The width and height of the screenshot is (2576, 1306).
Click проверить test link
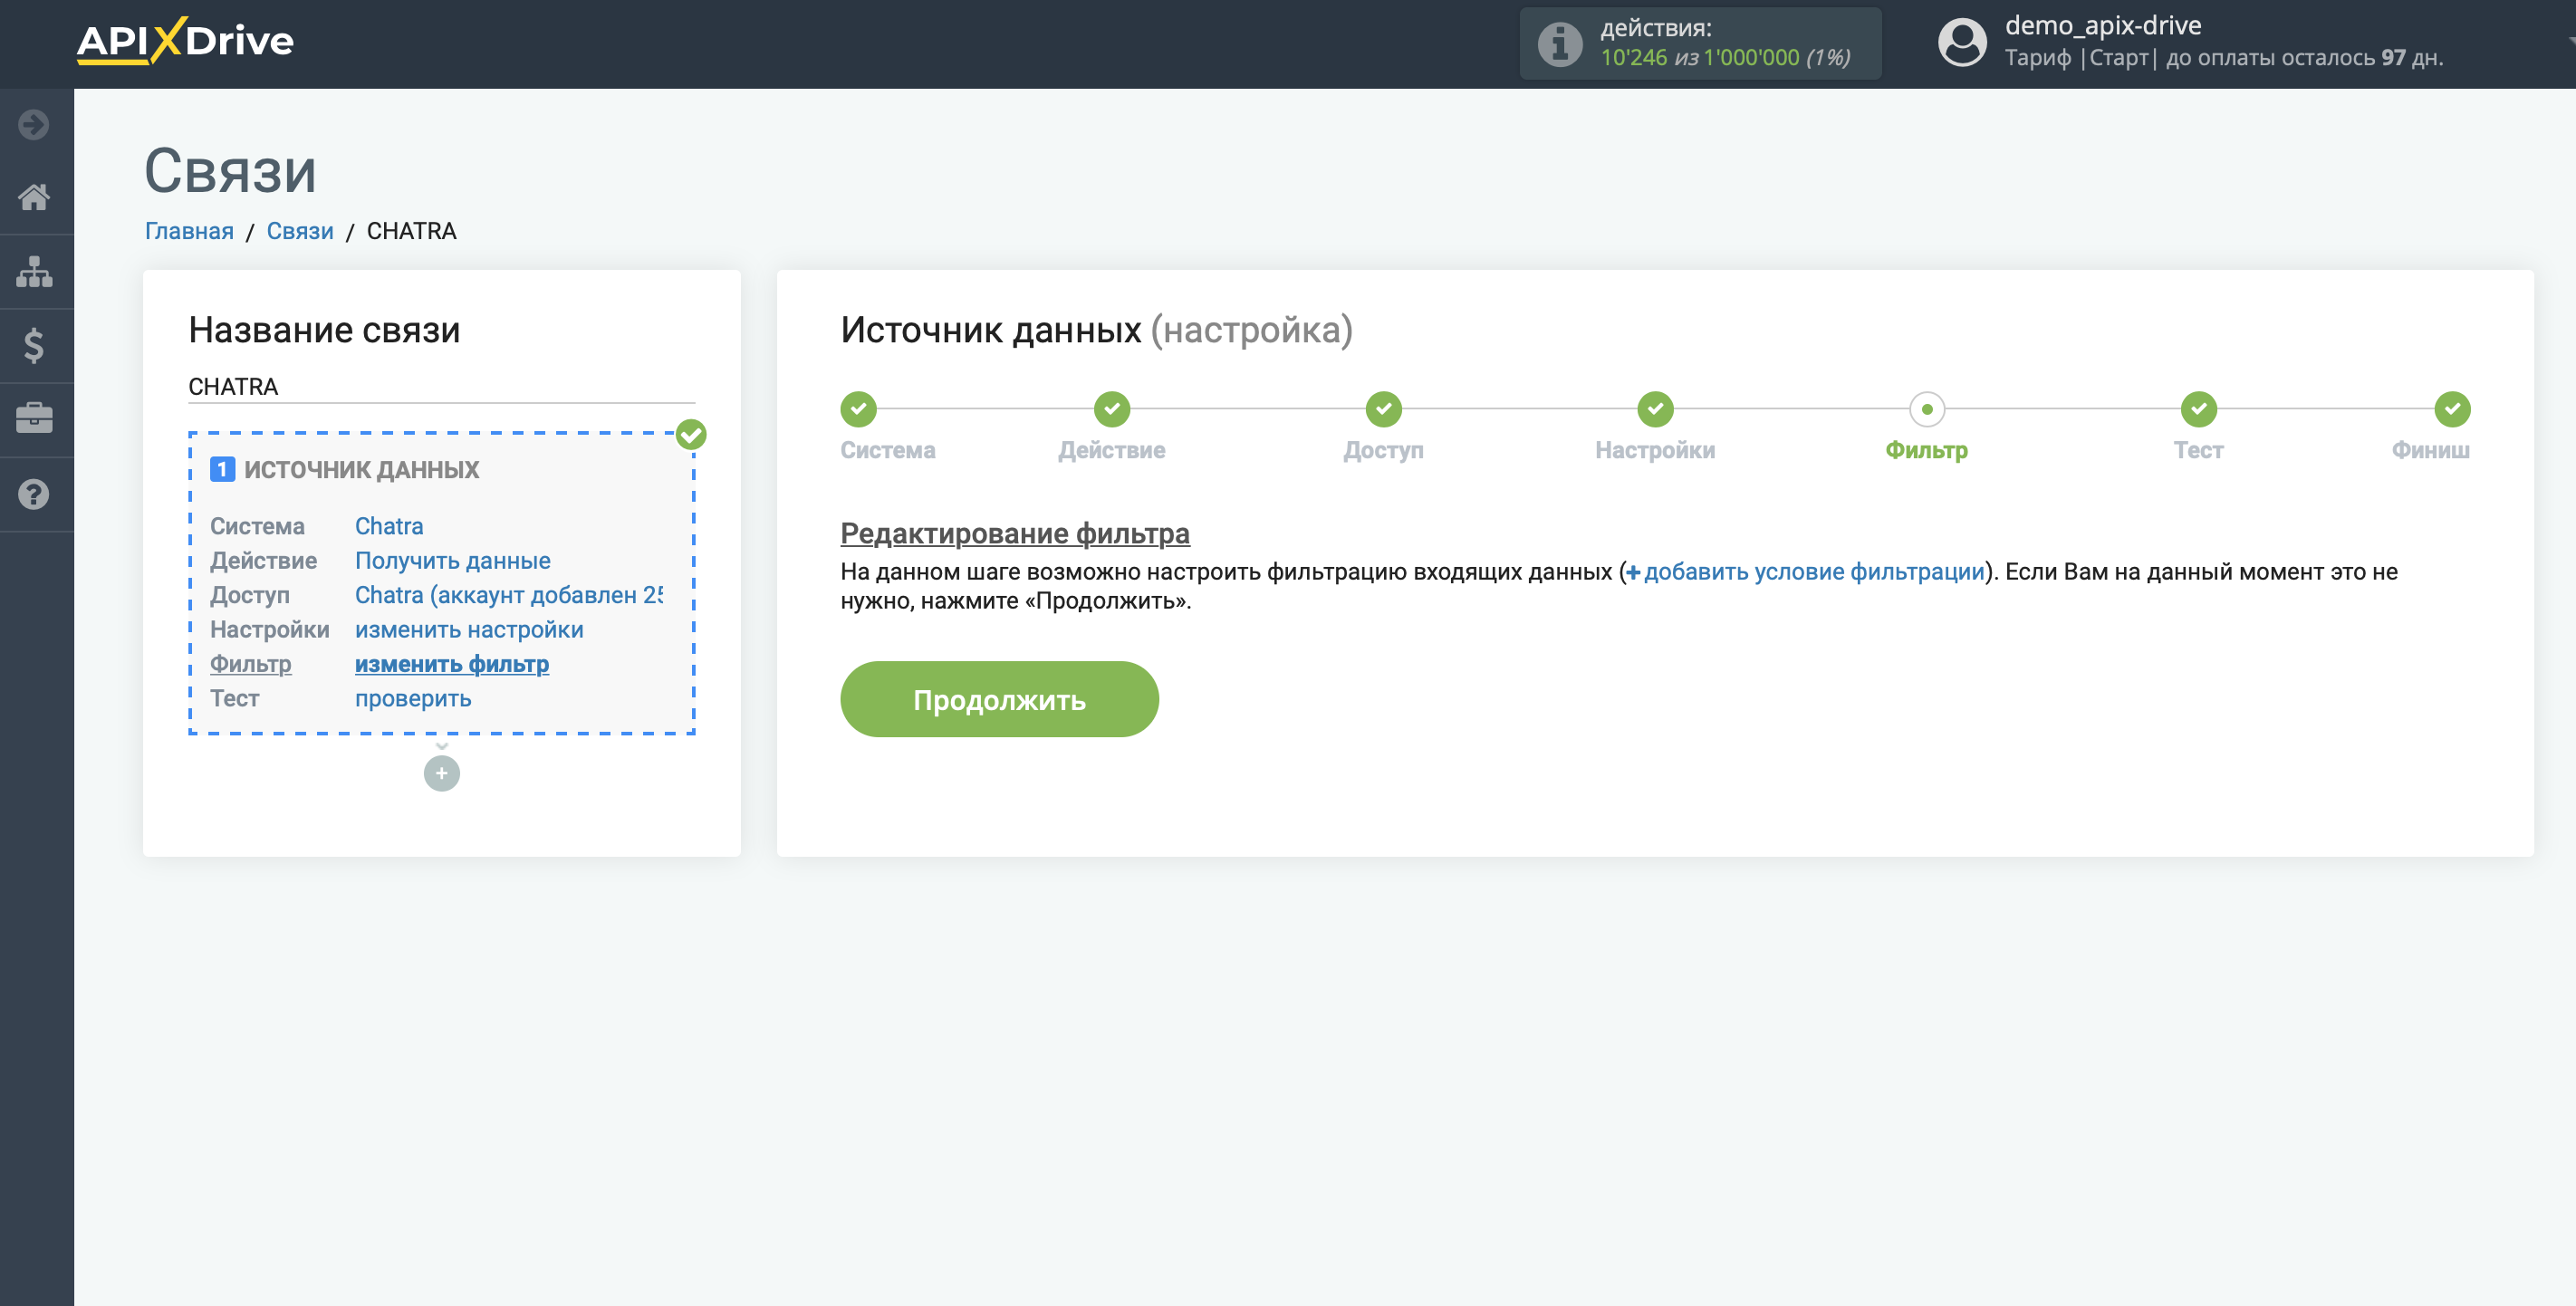click(413, 699)
